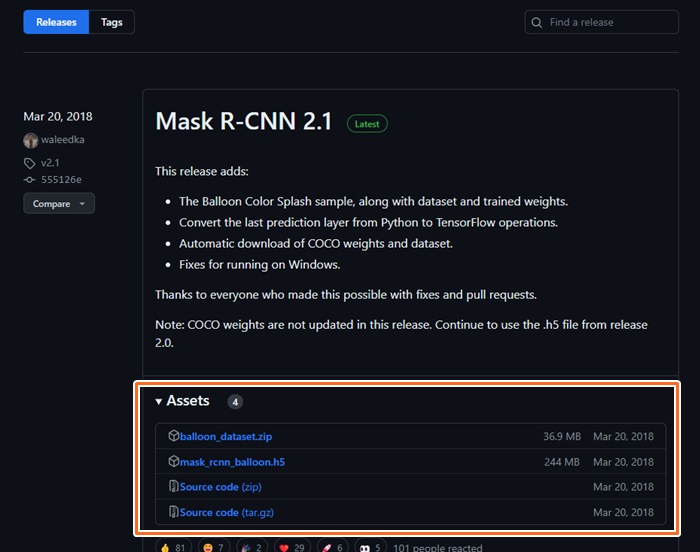Click the date in the balloon_dataset.zip row
This screenshot has height=552, width=700.
point(623,436)
